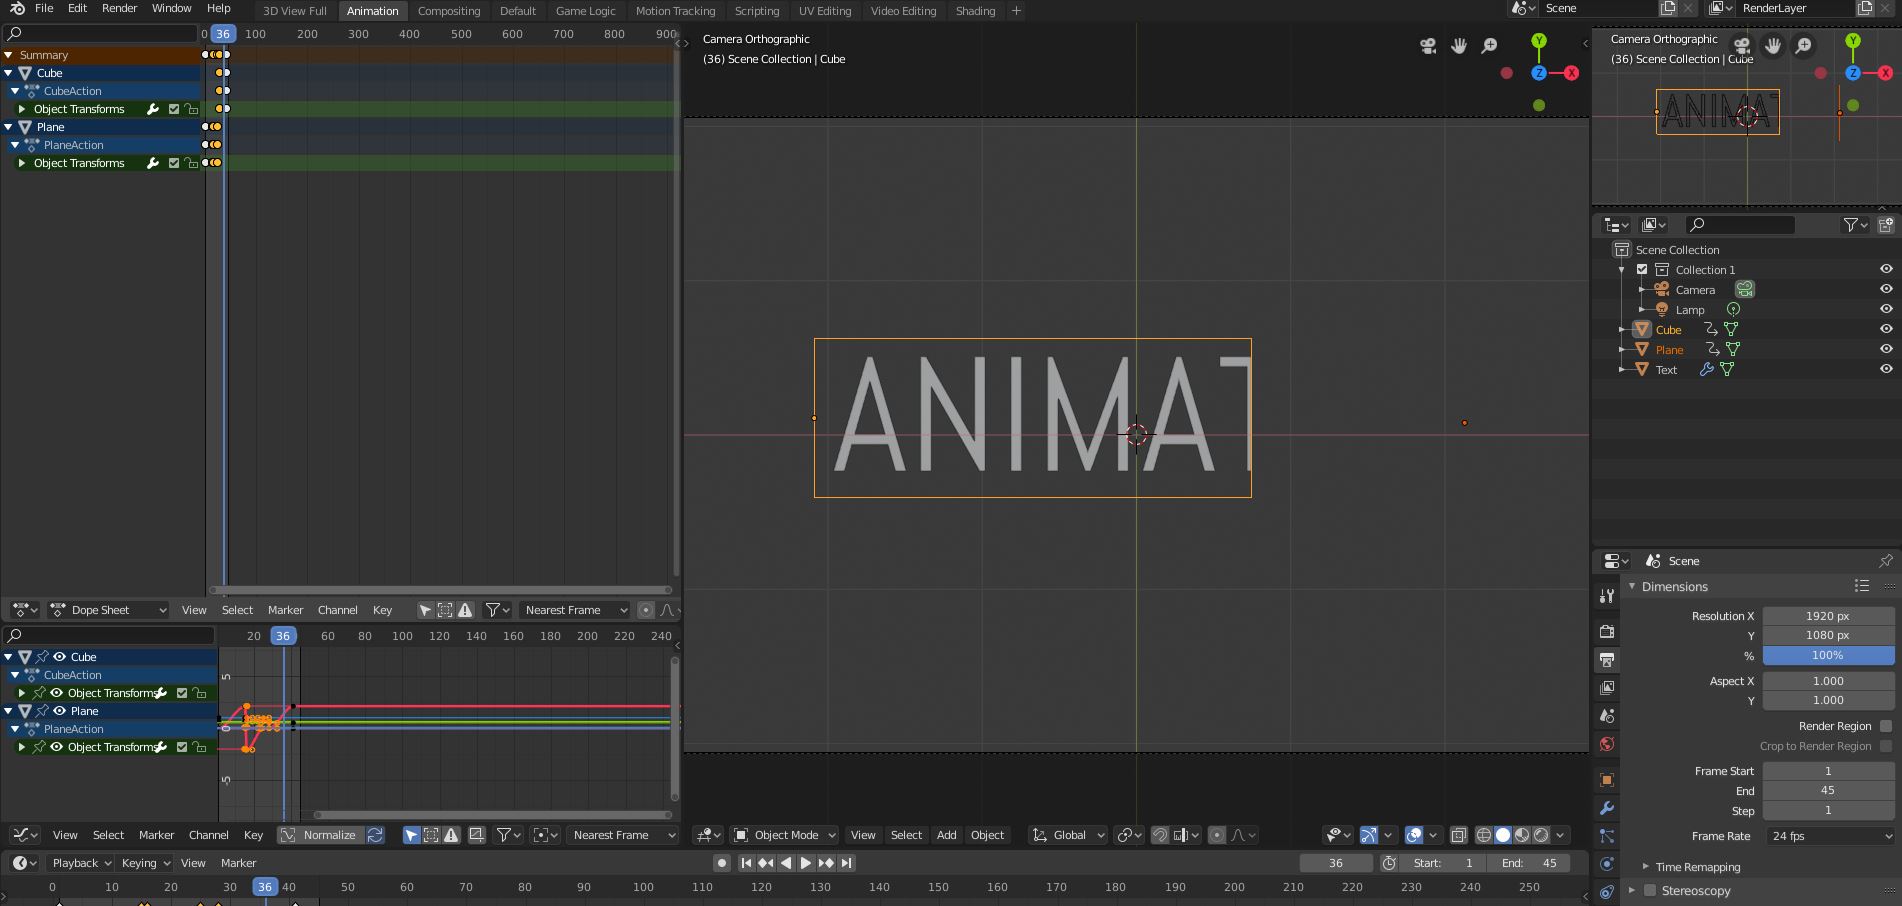Click the play animation button
This screenshot has width=1902, height=906.
point(805,863)
